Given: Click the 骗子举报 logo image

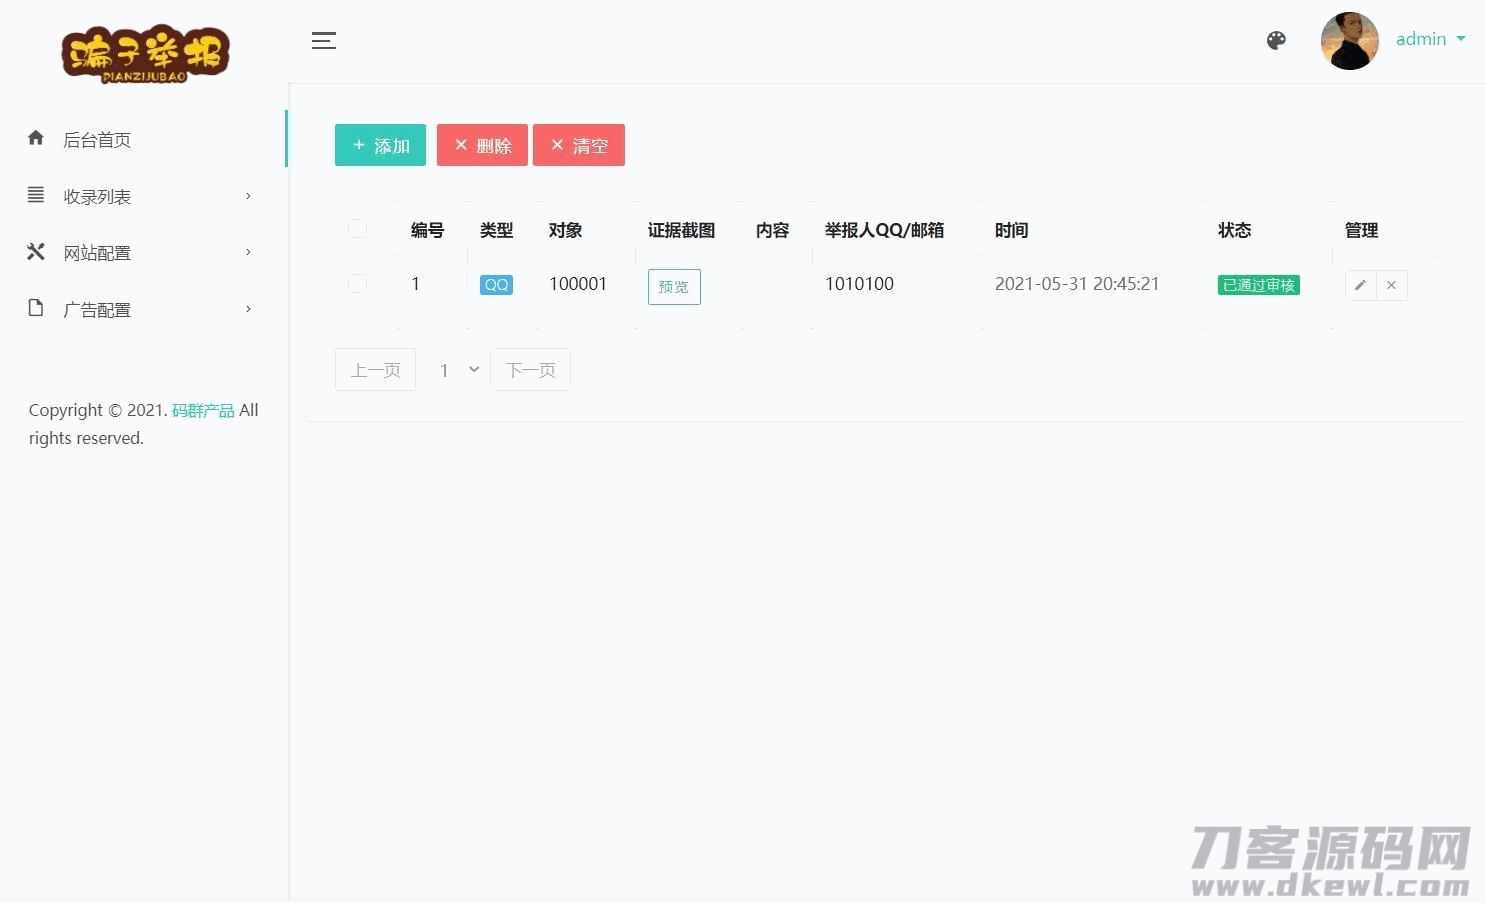Looking at the screenshot, I should coord(145,53).
